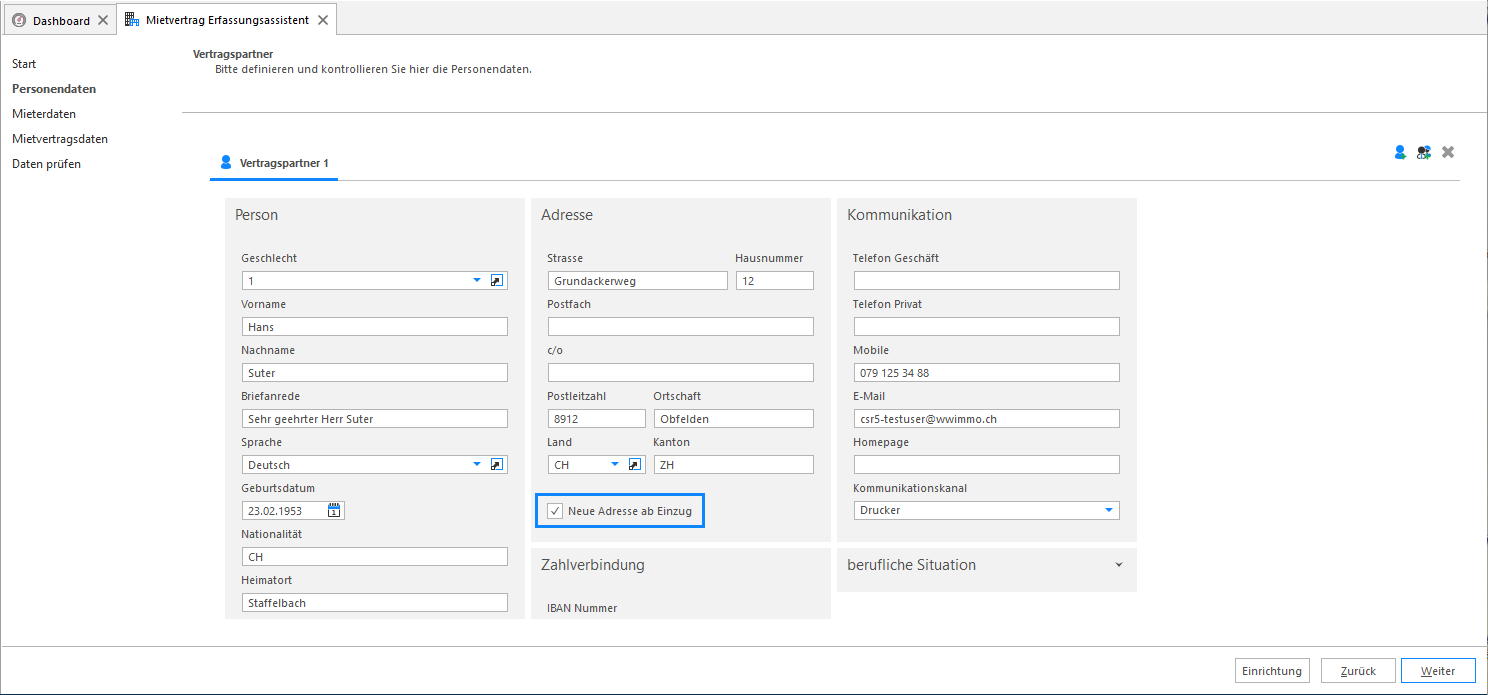The width and height of the screenshot is (1488, 695).
Task: Go to the Start wizard step
Action: pos(24,64)
